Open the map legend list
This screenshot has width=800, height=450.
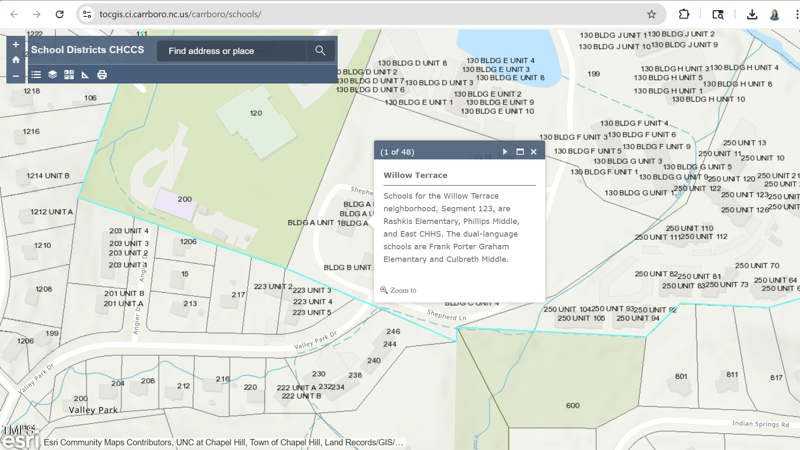(x=36, y=75)
